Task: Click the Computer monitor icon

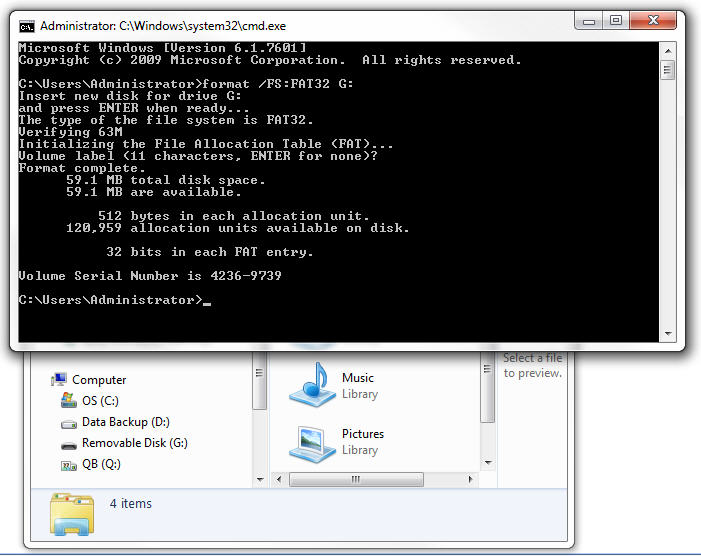Action: click(59, 379)
